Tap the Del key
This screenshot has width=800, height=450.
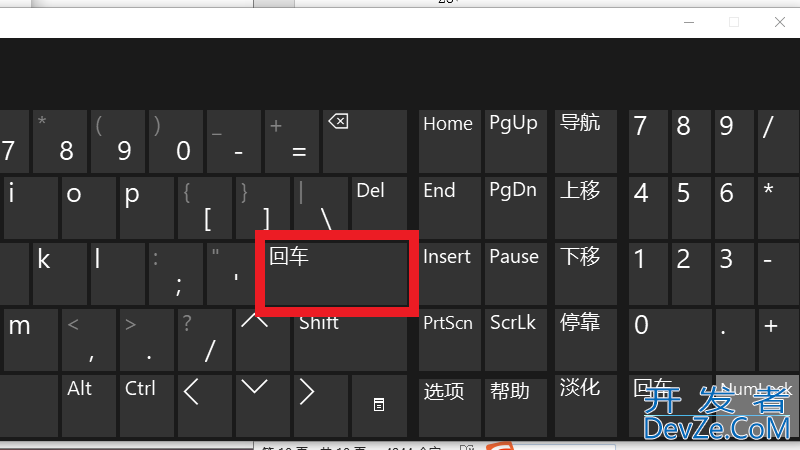[379, 208]
